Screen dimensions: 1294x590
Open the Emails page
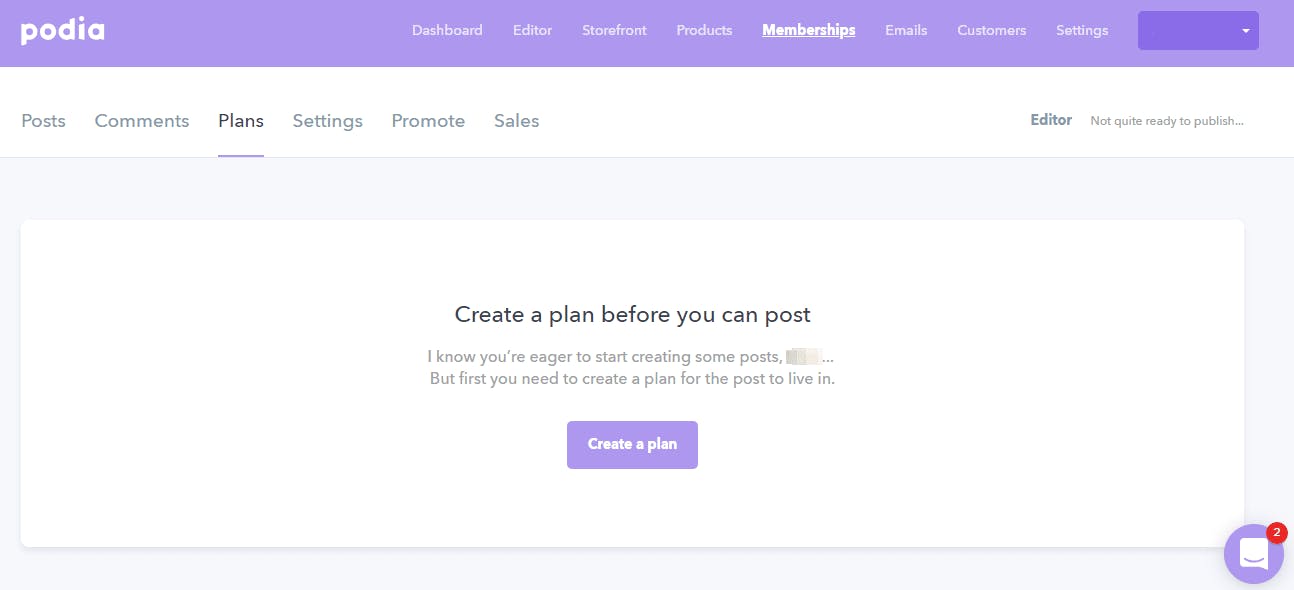(906, 30)
